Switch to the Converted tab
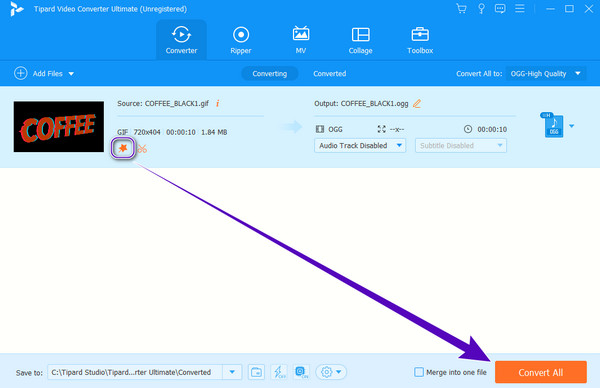600x388 pixels. tap(329, 73)
